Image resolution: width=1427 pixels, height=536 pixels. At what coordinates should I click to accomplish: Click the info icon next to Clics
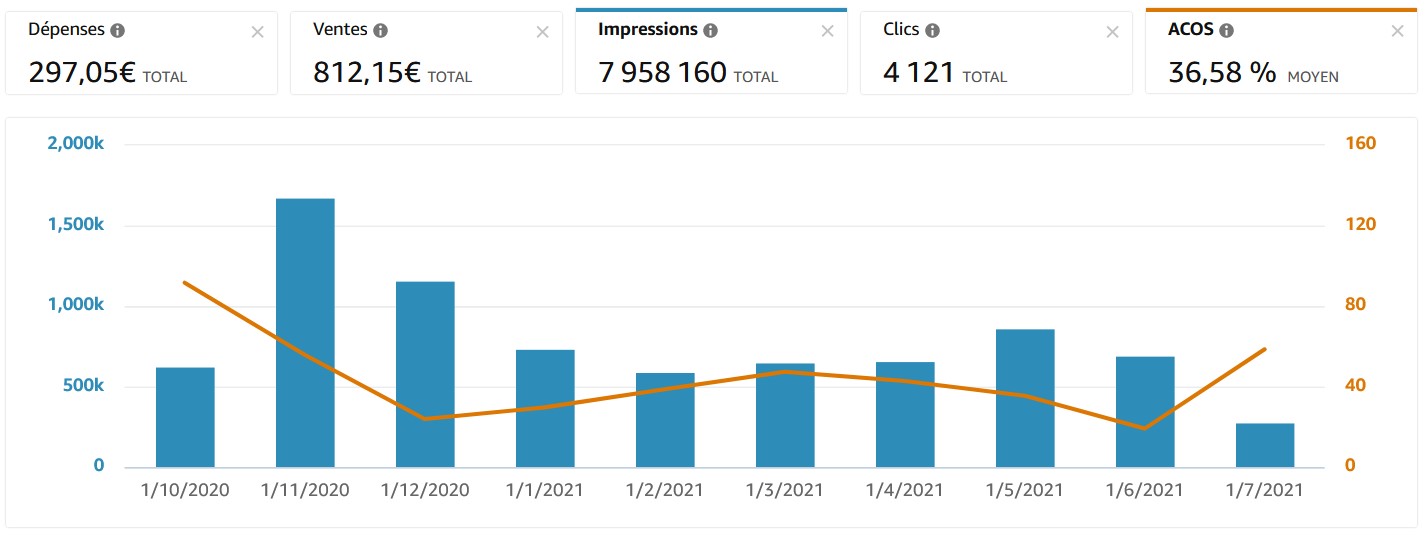coord(932,31)
